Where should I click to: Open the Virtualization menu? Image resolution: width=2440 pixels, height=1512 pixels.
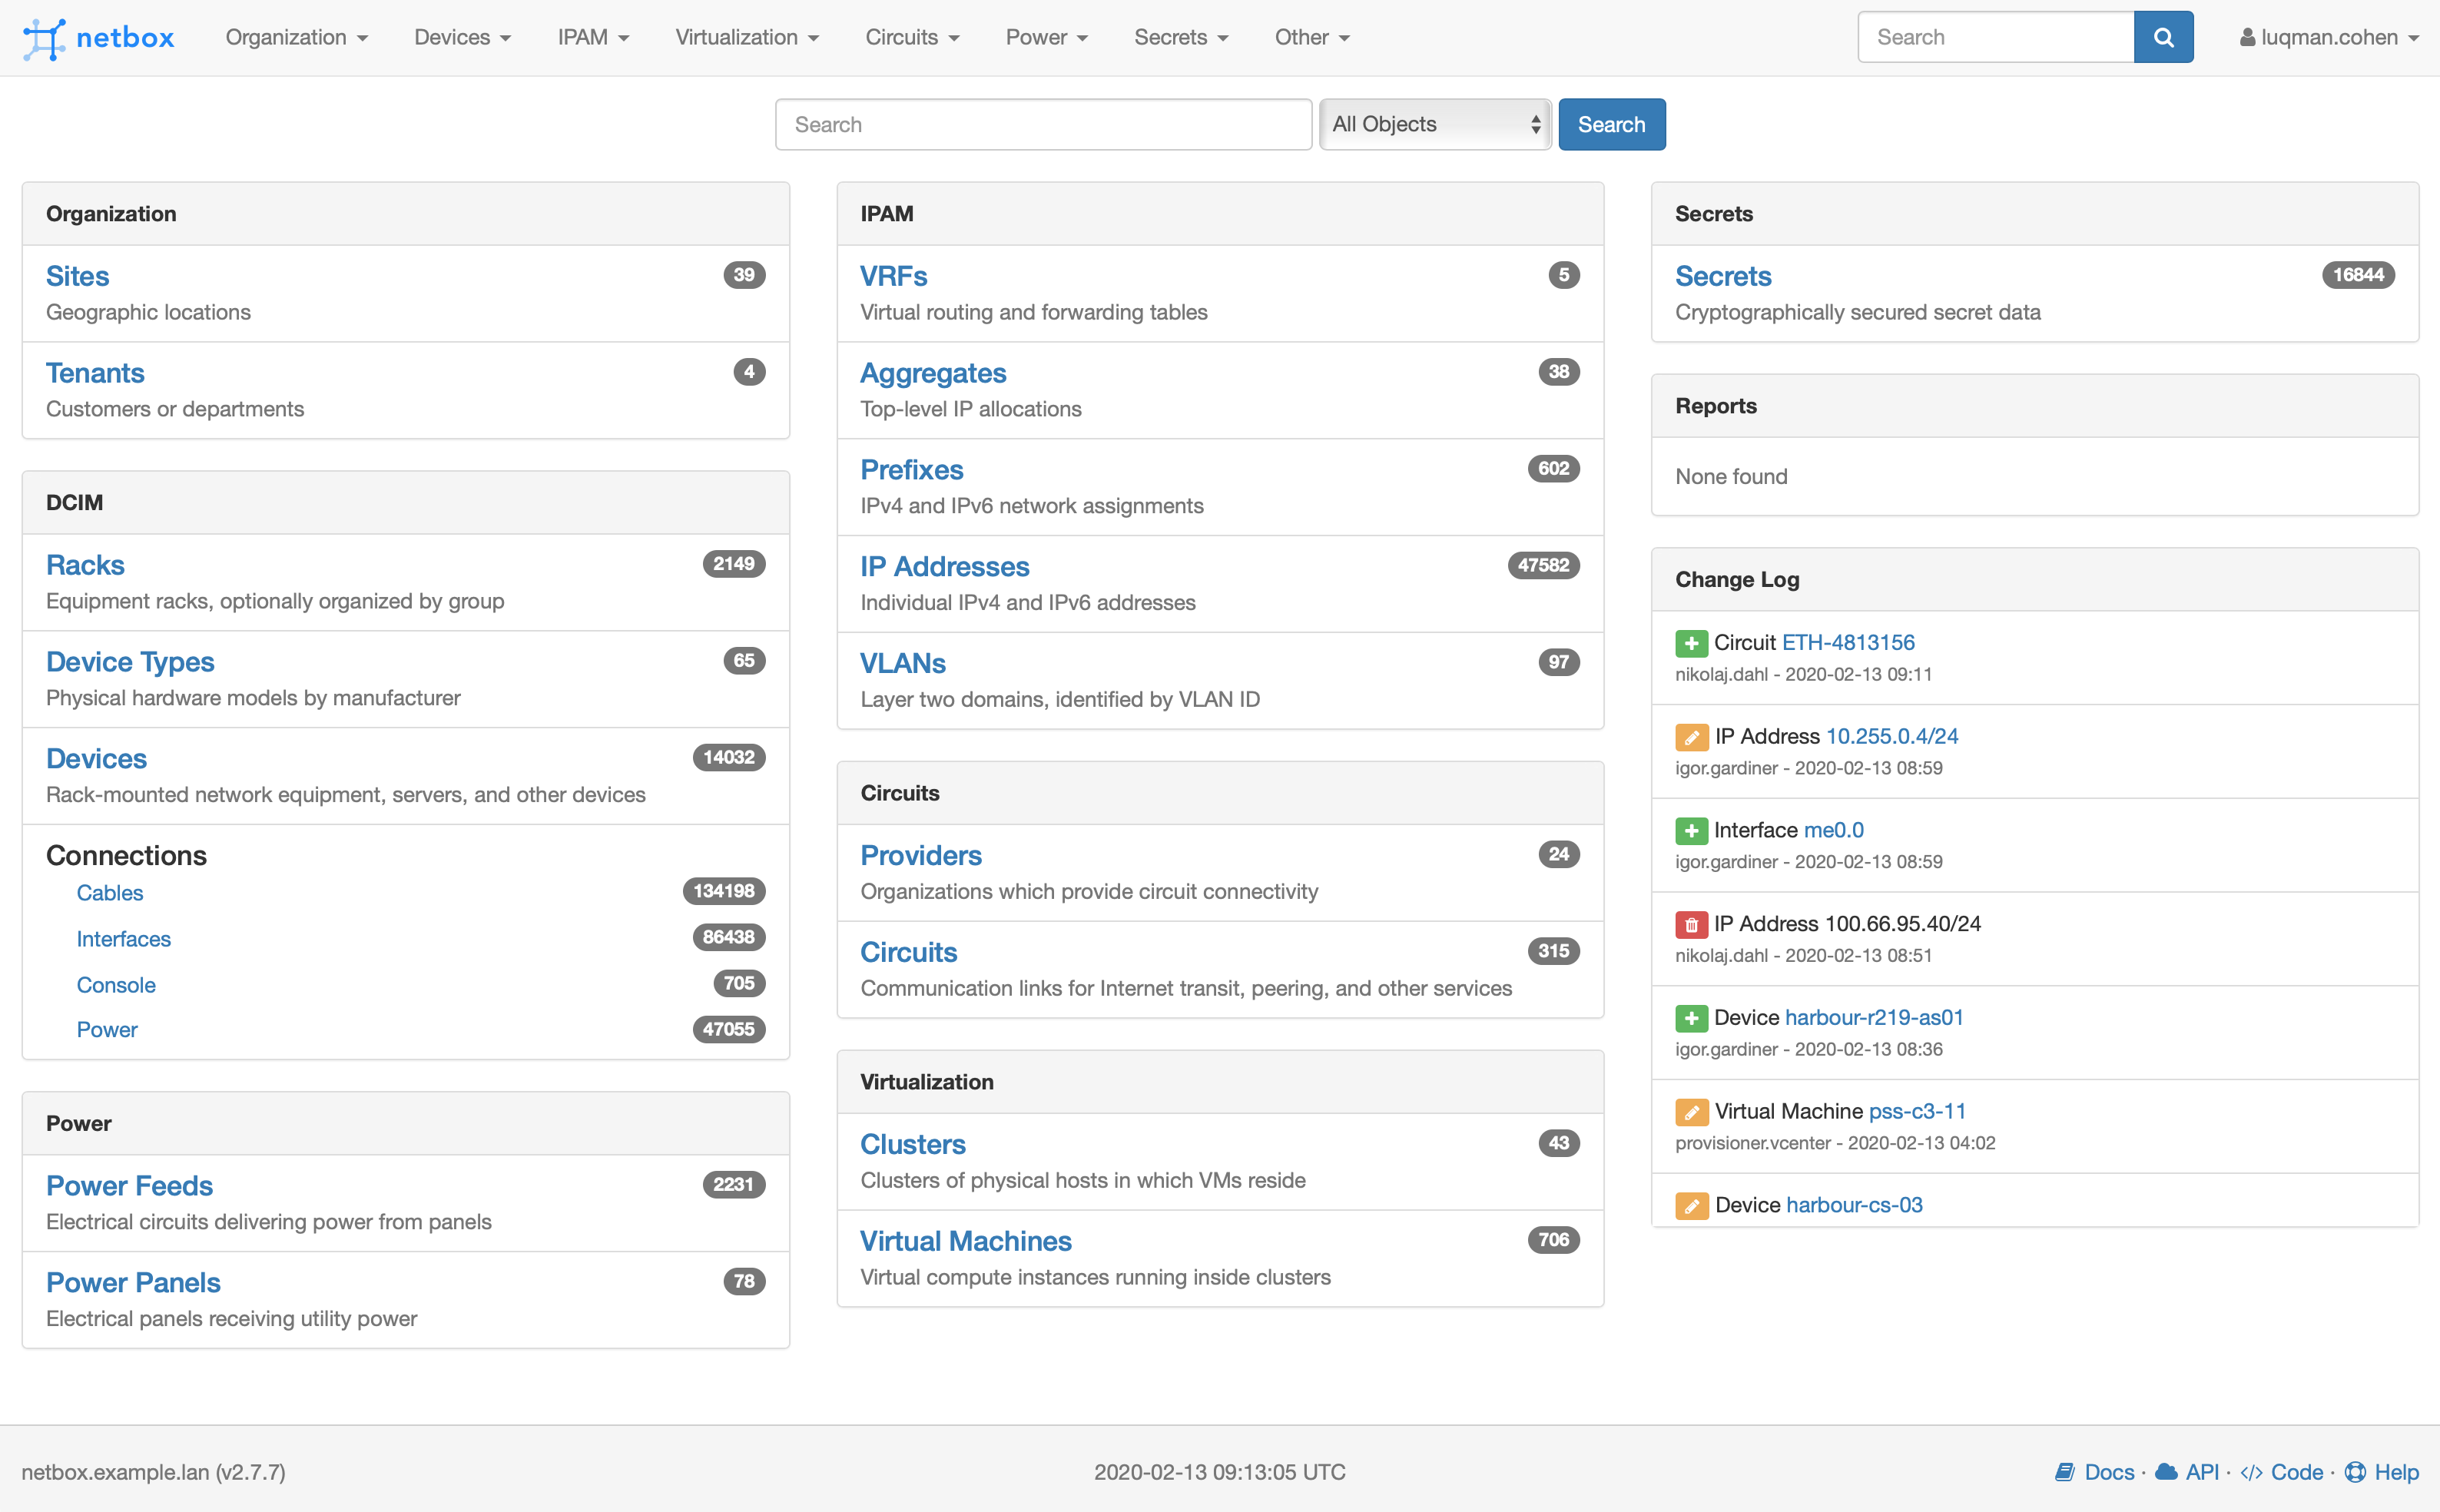(x=746, y=37)
